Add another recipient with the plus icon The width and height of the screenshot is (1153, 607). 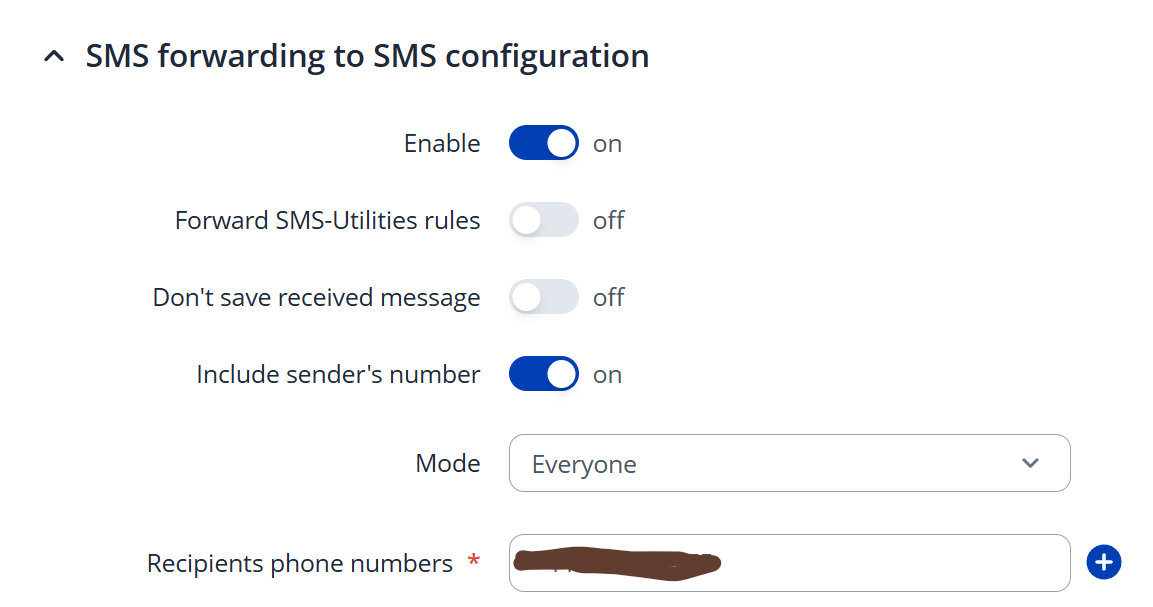pos(1103,563)
